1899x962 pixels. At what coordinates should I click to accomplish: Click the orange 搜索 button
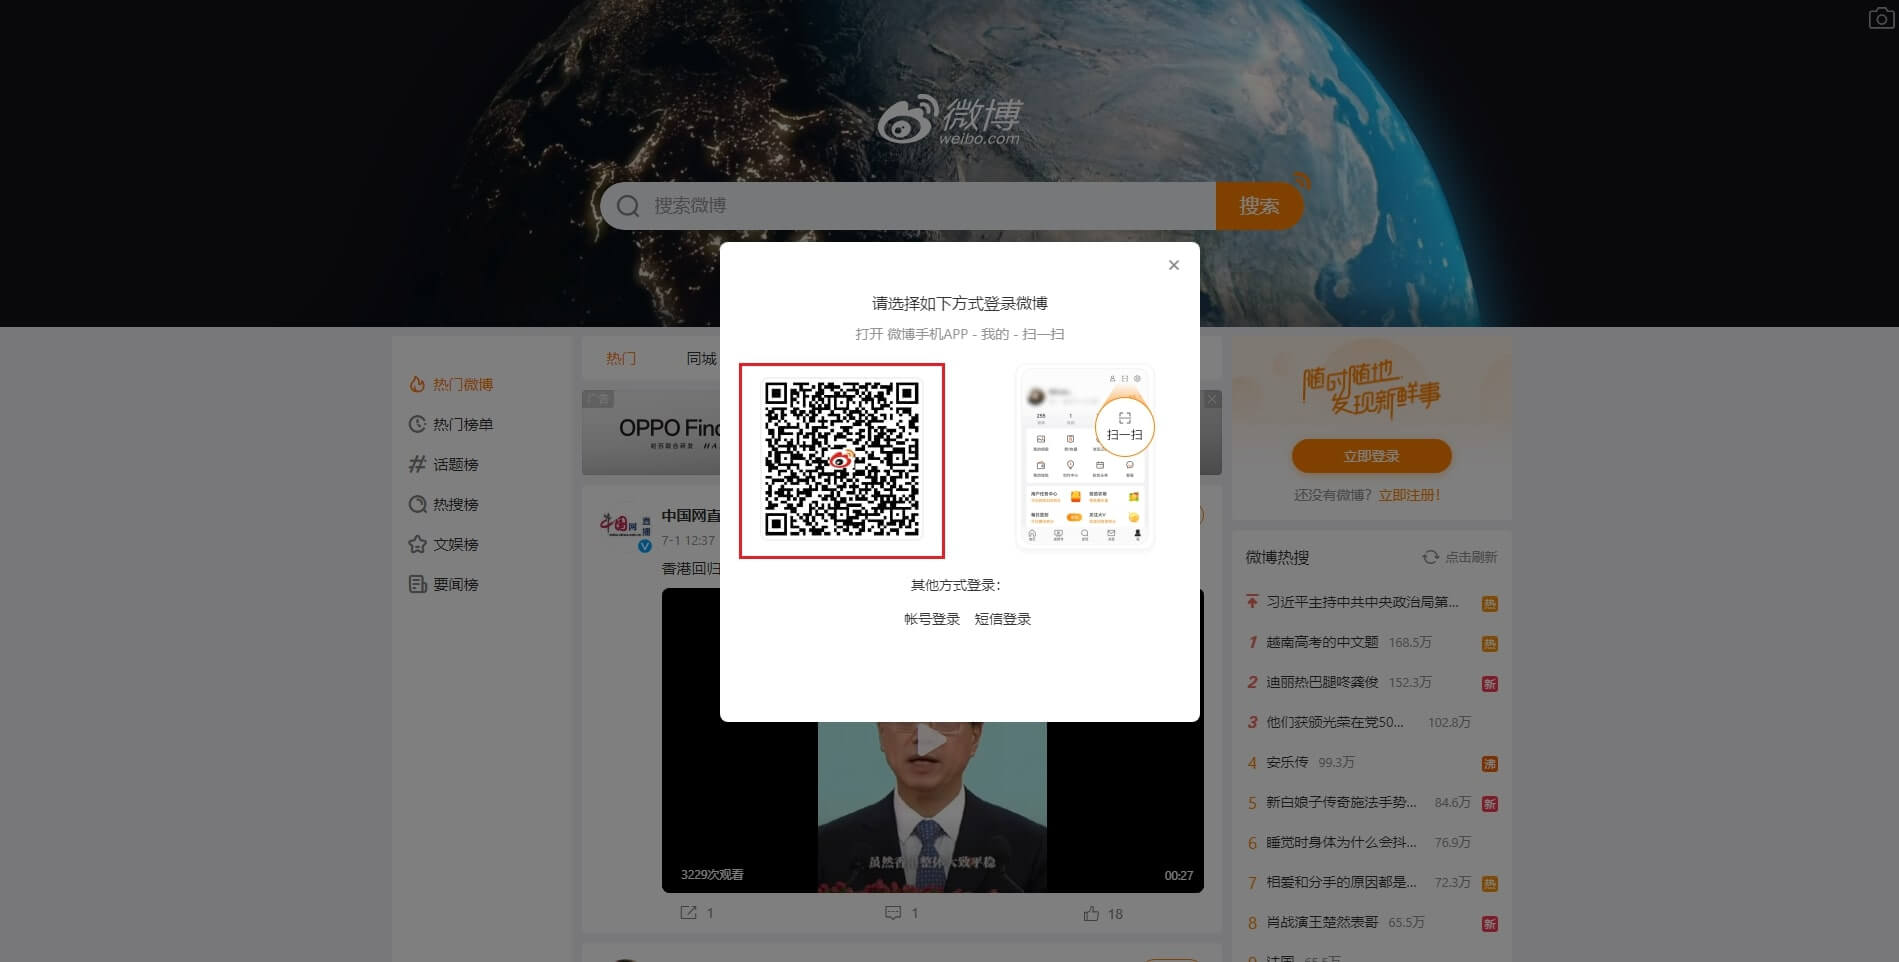tap(1259, 206)
